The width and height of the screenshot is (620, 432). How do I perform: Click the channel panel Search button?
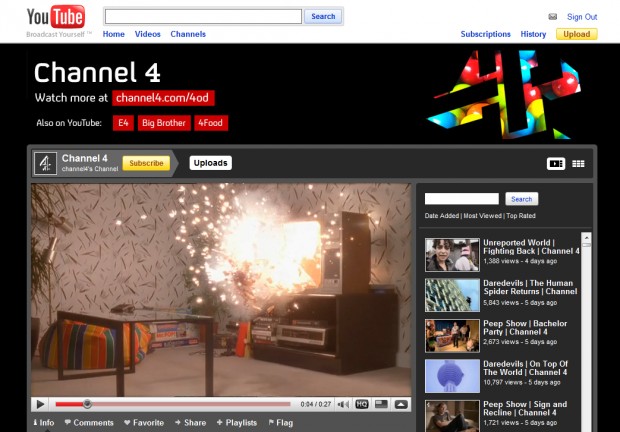point(522,199)
